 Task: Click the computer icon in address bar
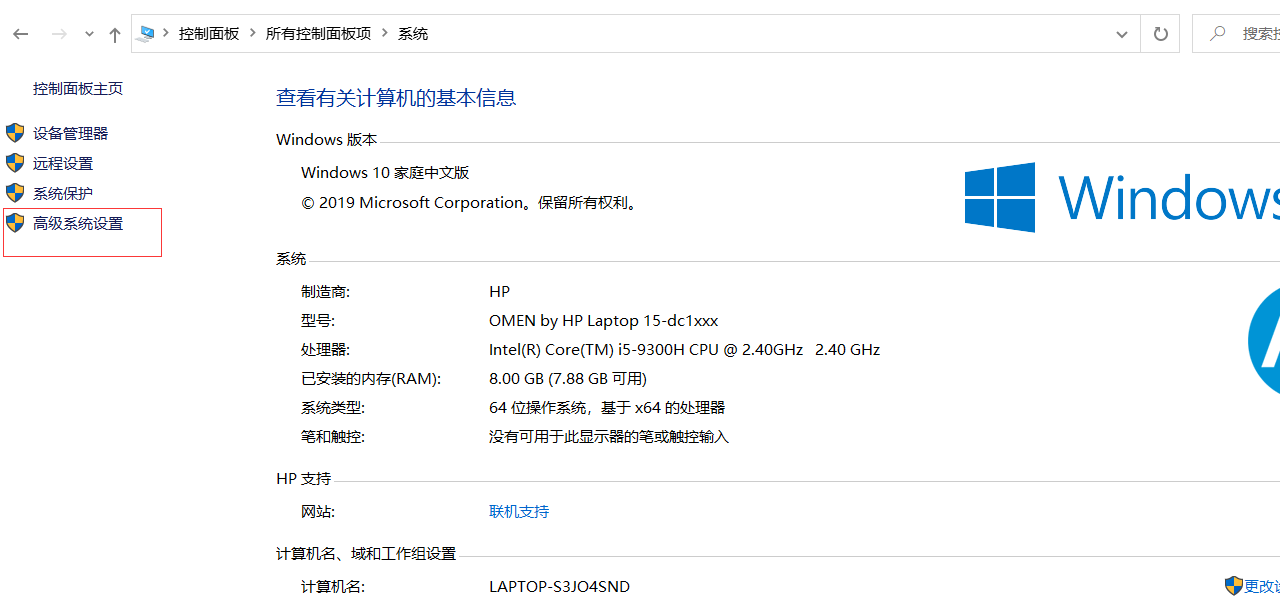147,33
